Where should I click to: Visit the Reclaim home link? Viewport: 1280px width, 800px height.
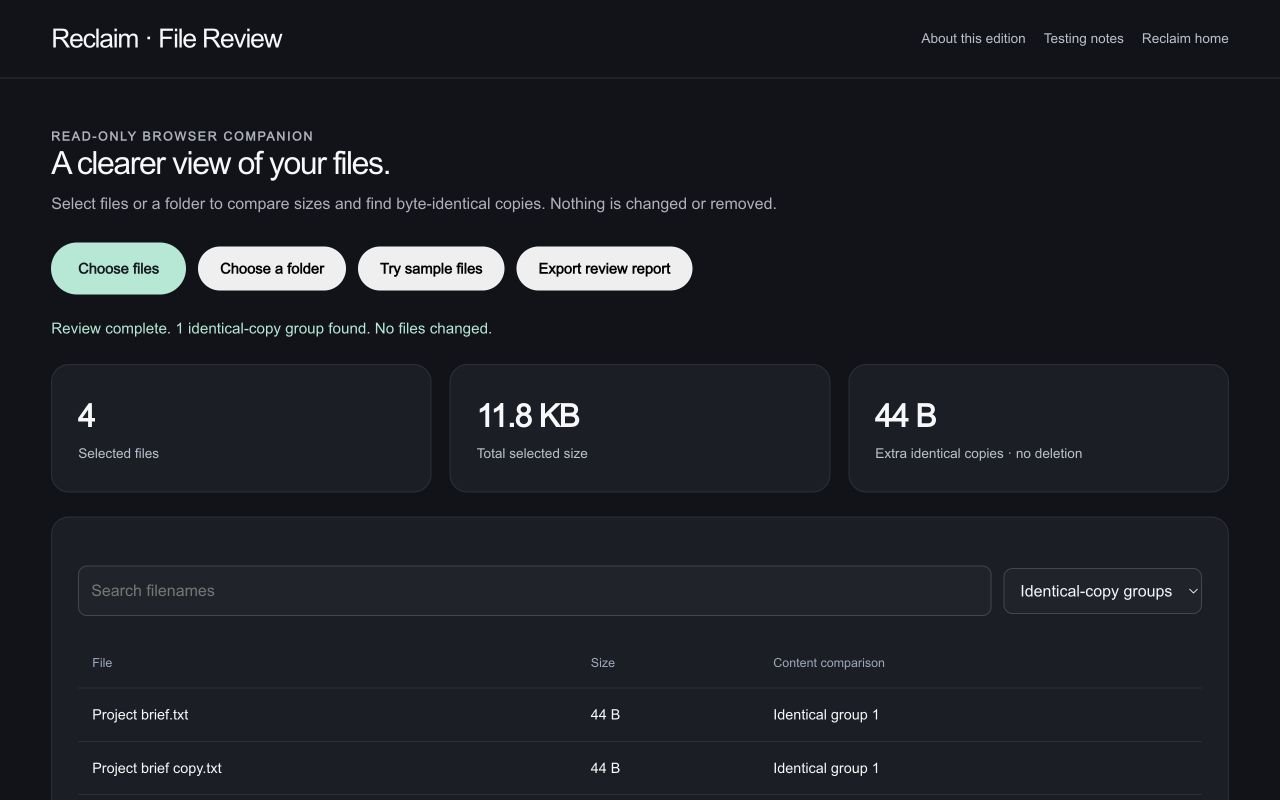(1185, 38)
